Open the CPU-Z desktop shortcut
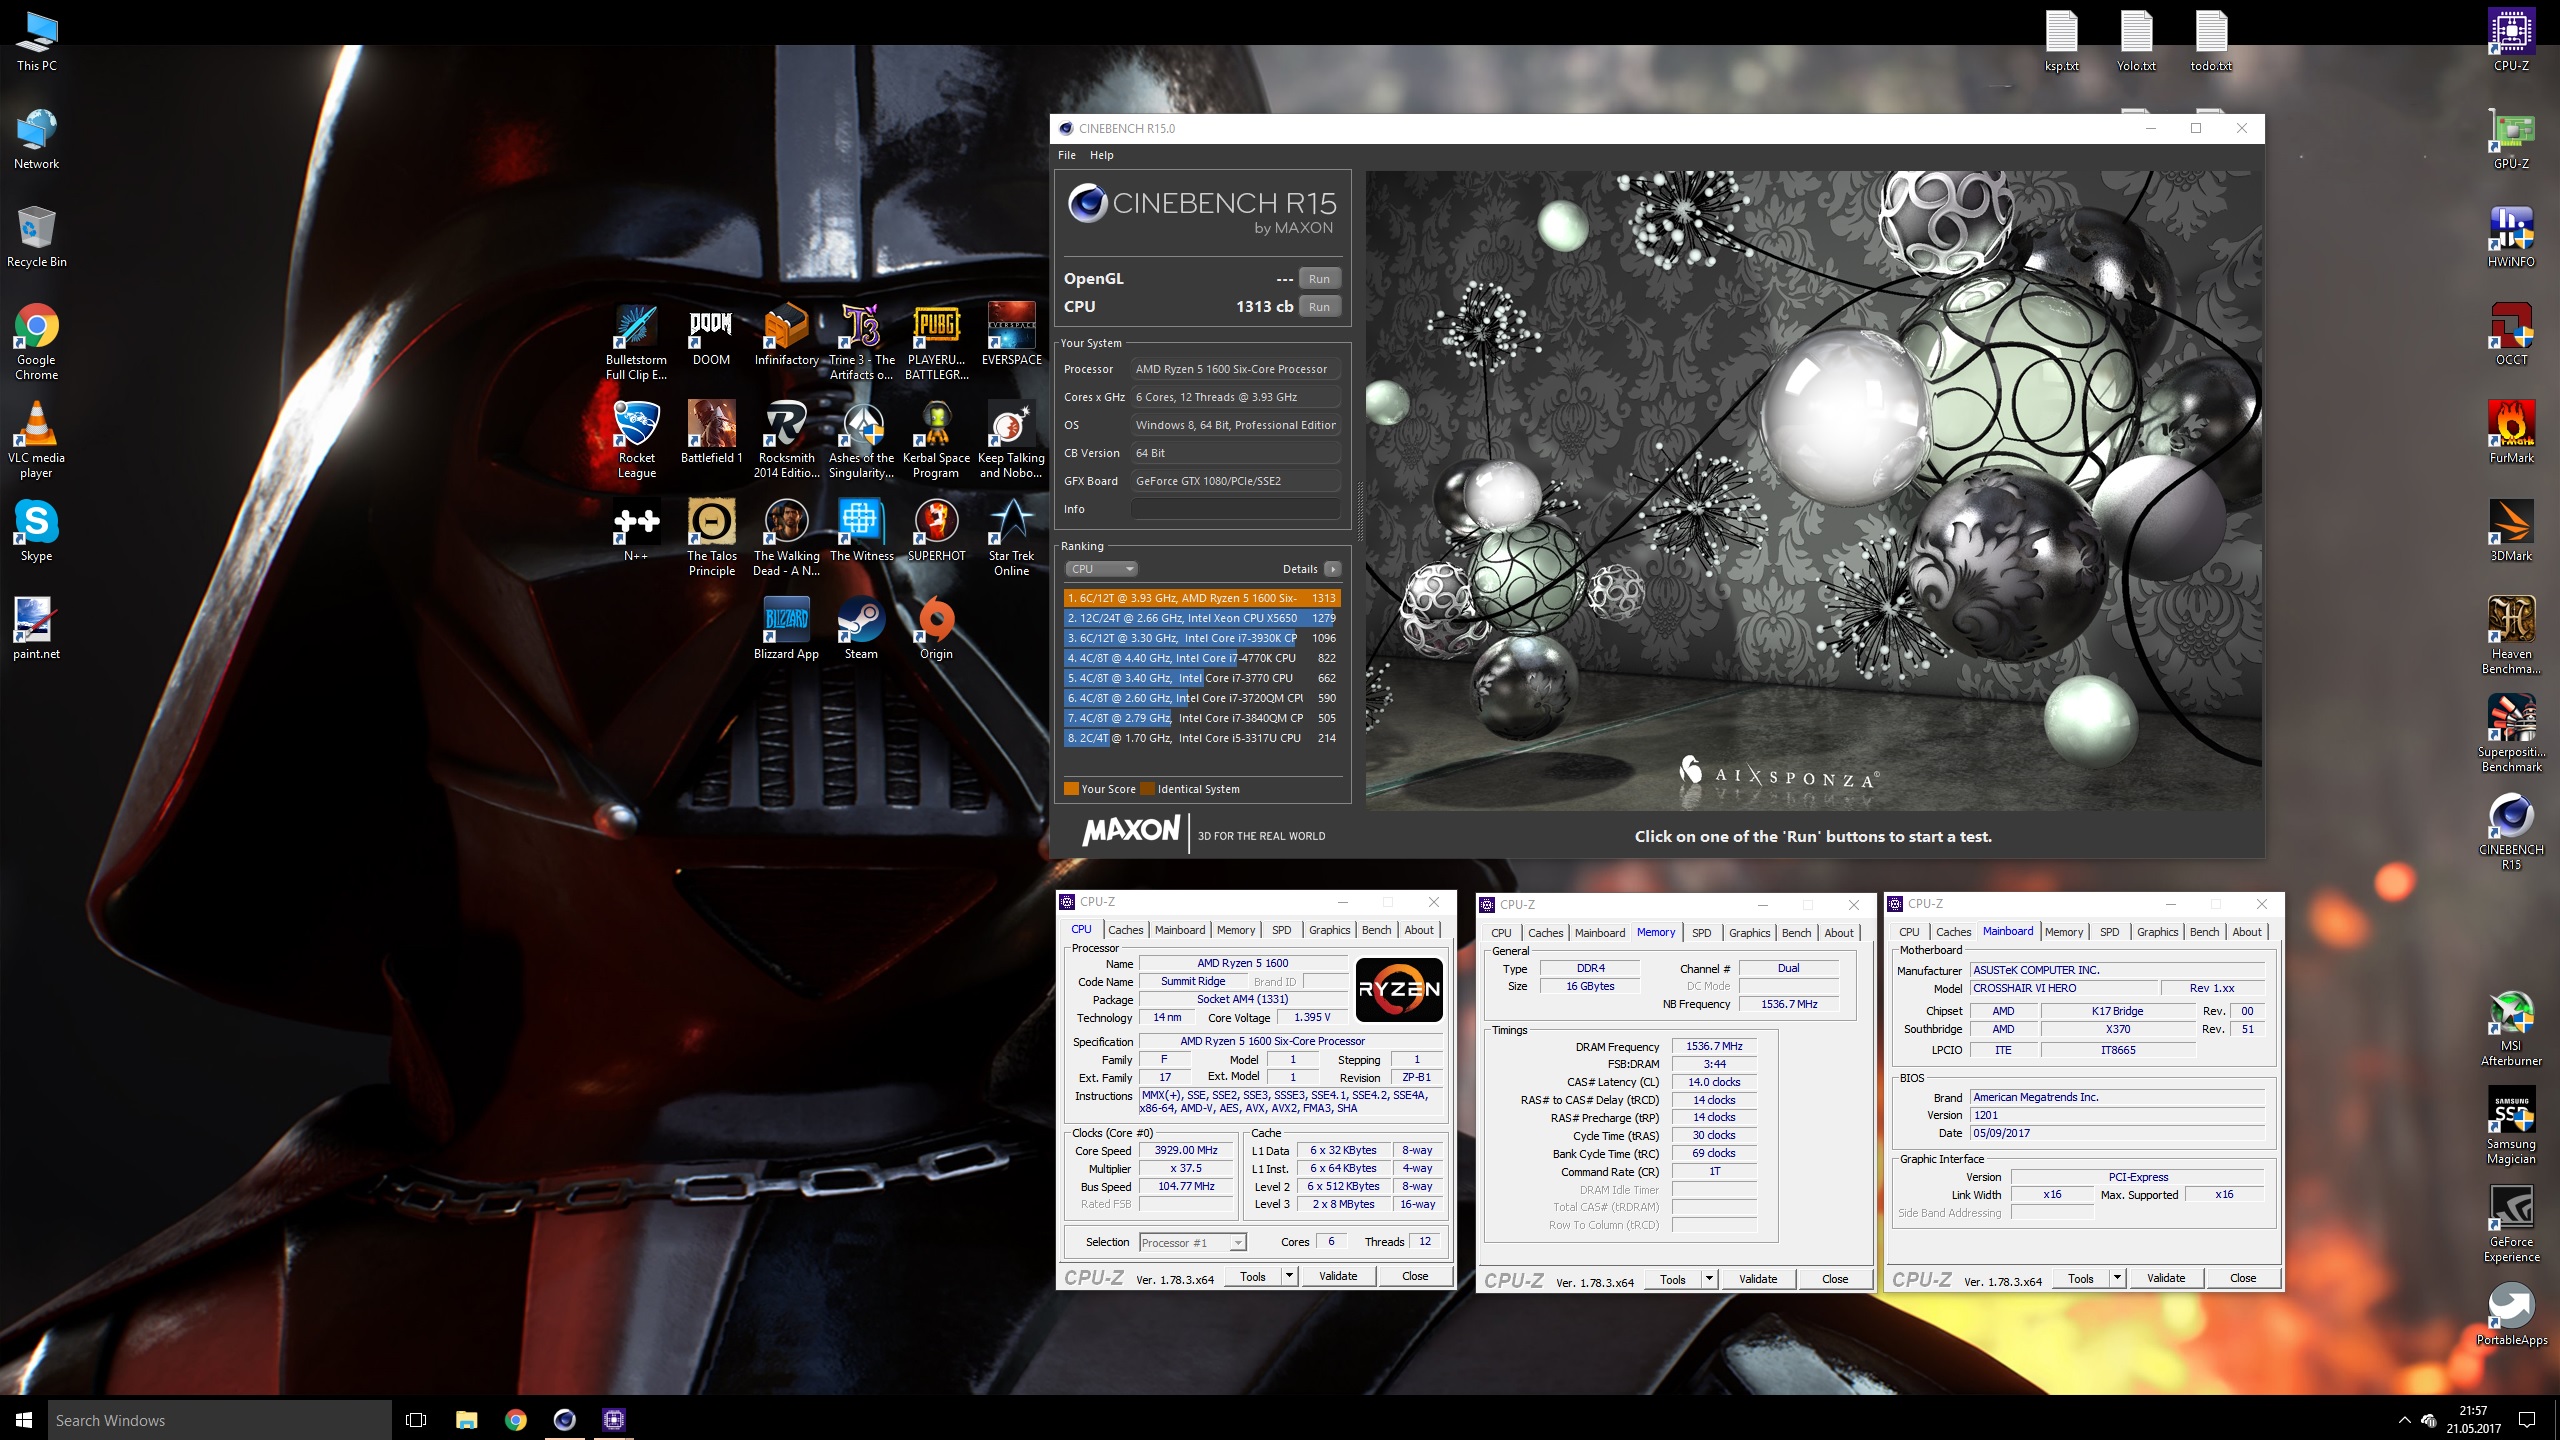 click(2511, 40)
